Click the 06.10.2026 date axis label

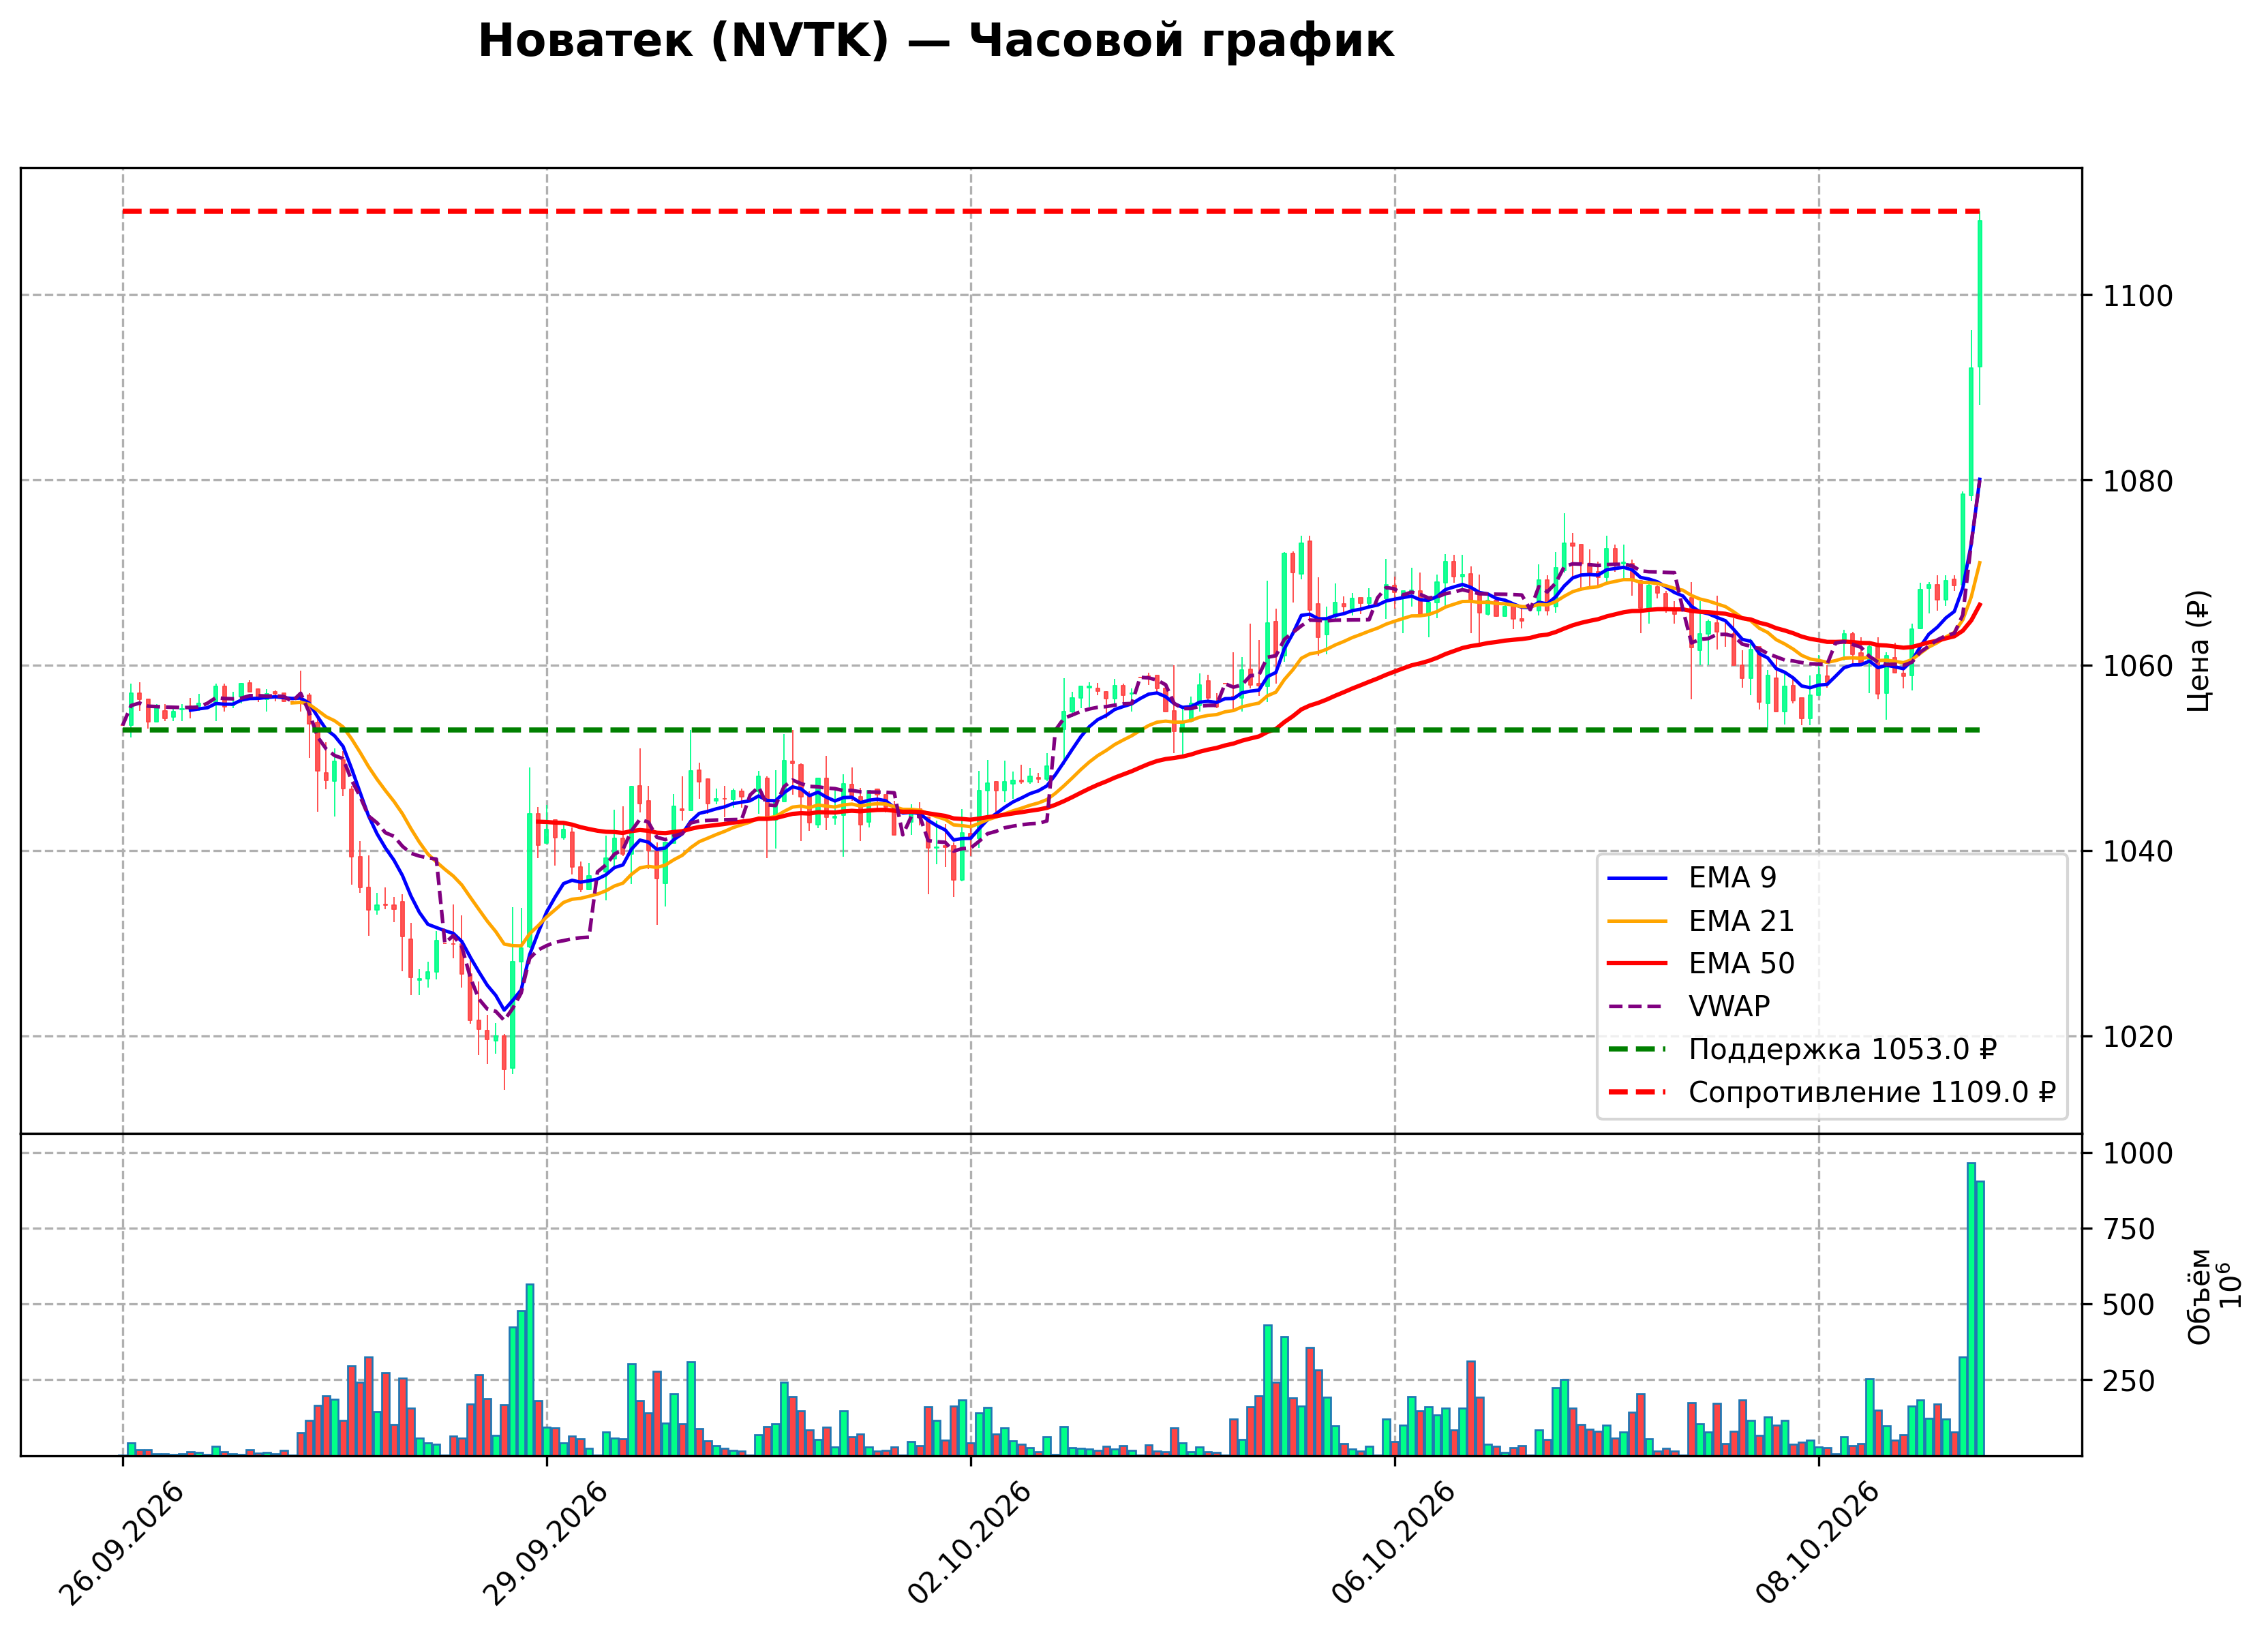pos(1393,1544)
